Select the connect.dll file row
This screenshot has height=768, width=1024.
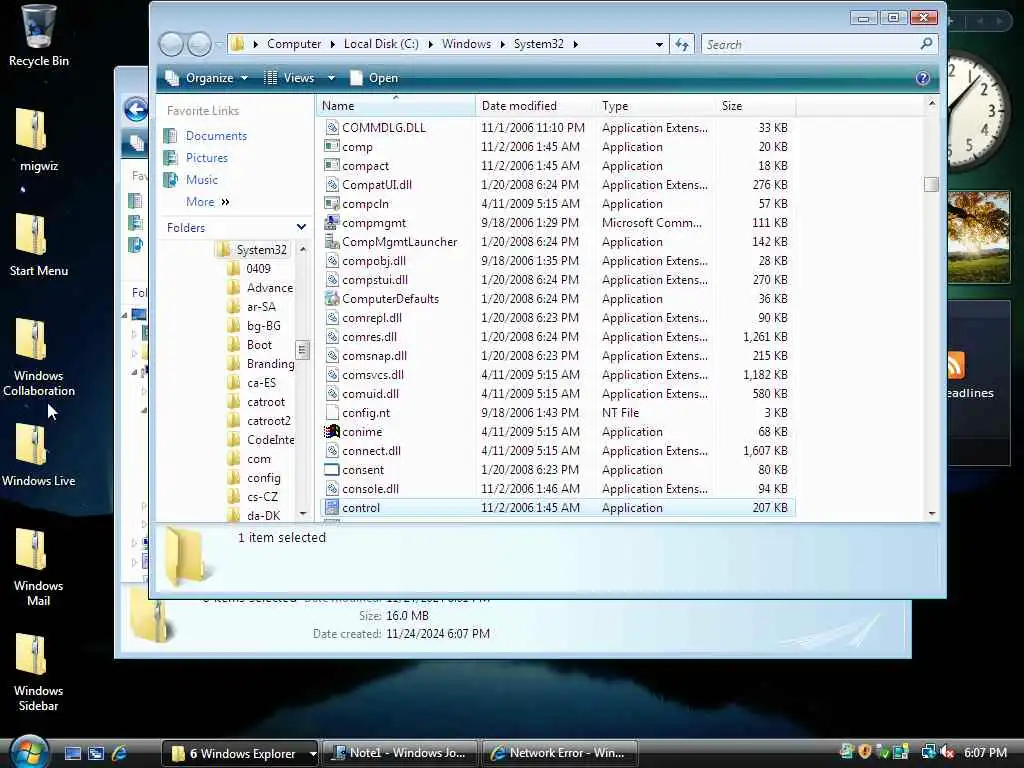(557, 451)
